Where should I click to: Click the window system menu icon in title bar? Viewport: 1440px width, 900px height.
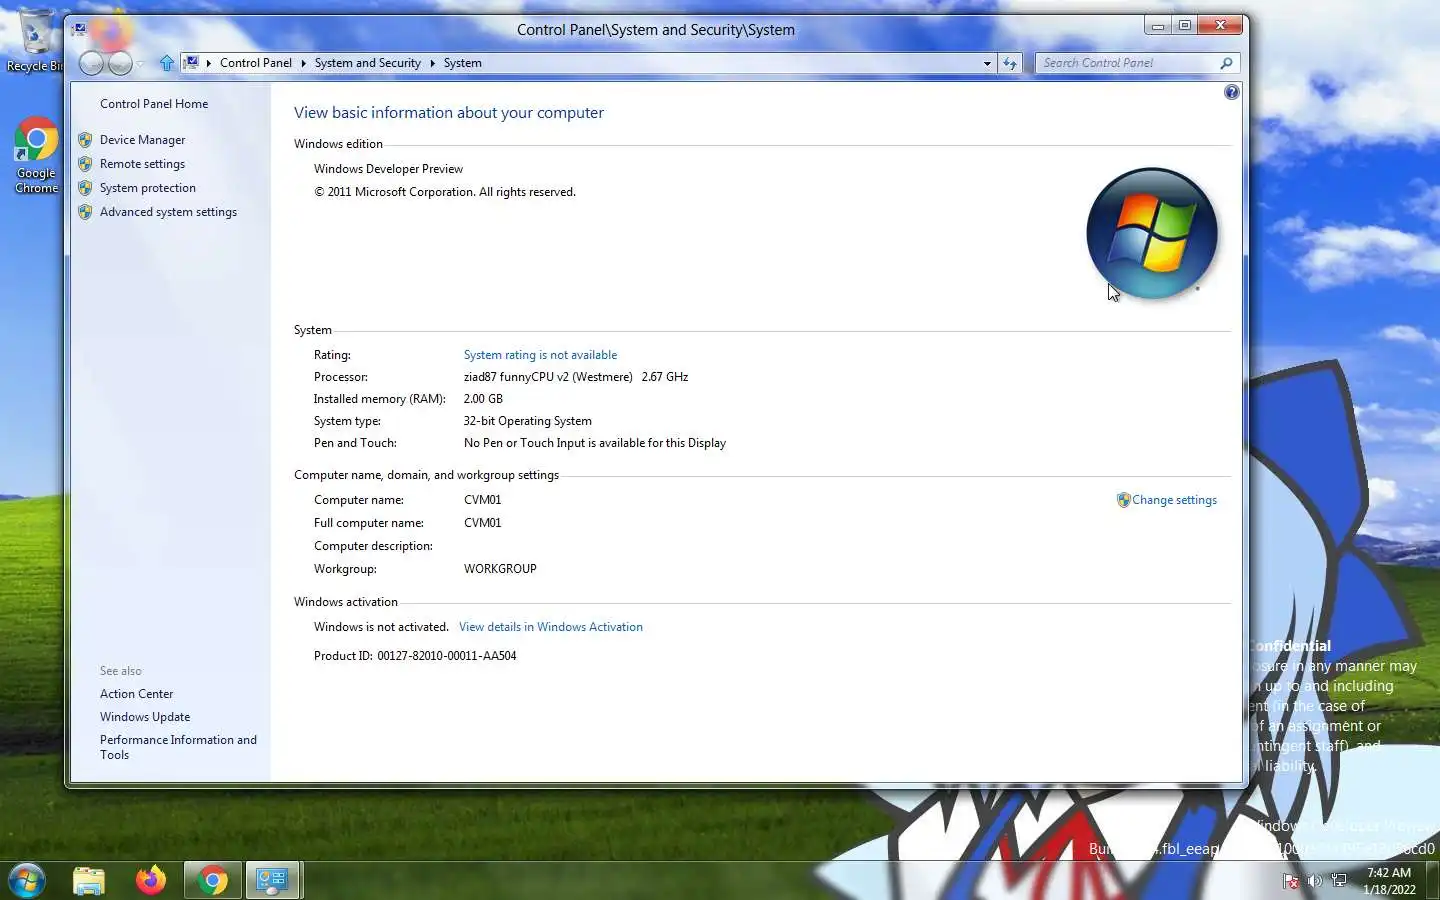79,30
